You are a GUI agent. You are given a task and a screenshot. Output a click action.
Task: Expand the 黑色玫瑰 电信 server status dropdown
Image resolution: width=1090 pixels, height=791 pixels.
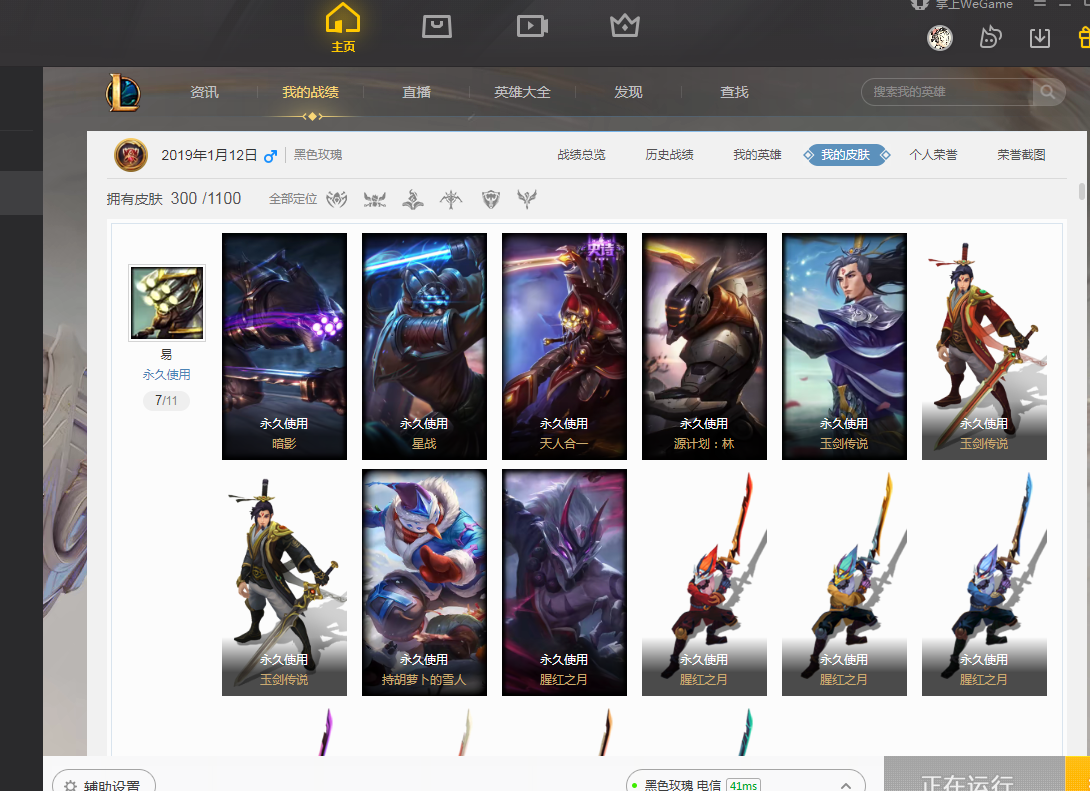tap(745, 782)
